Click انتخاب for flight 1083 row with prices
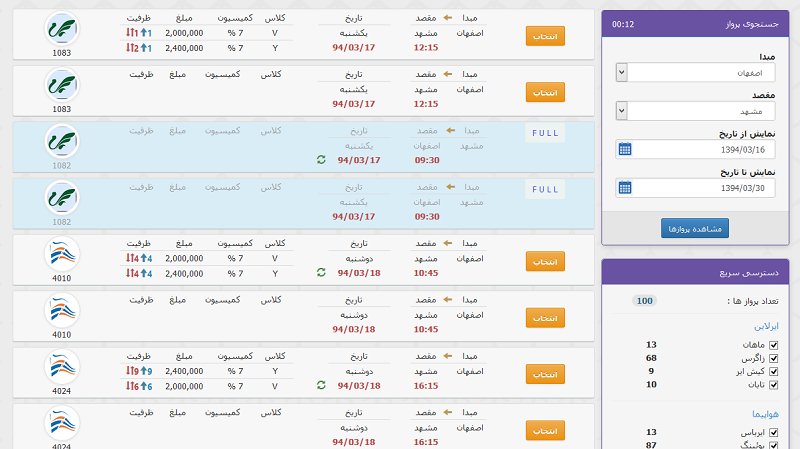The width and height of the screenshot is (800, 449). (x=545, y=36)
